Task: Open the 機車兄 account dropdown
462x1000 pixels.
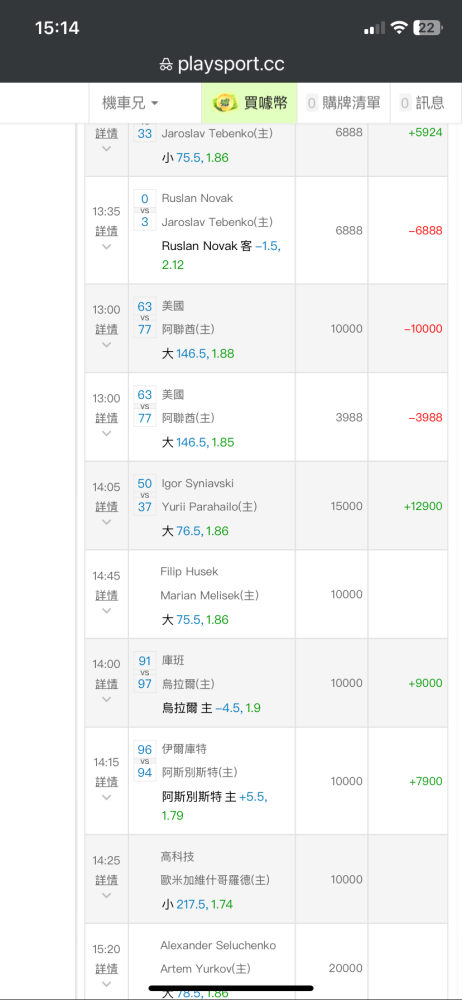Action: (130, 103)
